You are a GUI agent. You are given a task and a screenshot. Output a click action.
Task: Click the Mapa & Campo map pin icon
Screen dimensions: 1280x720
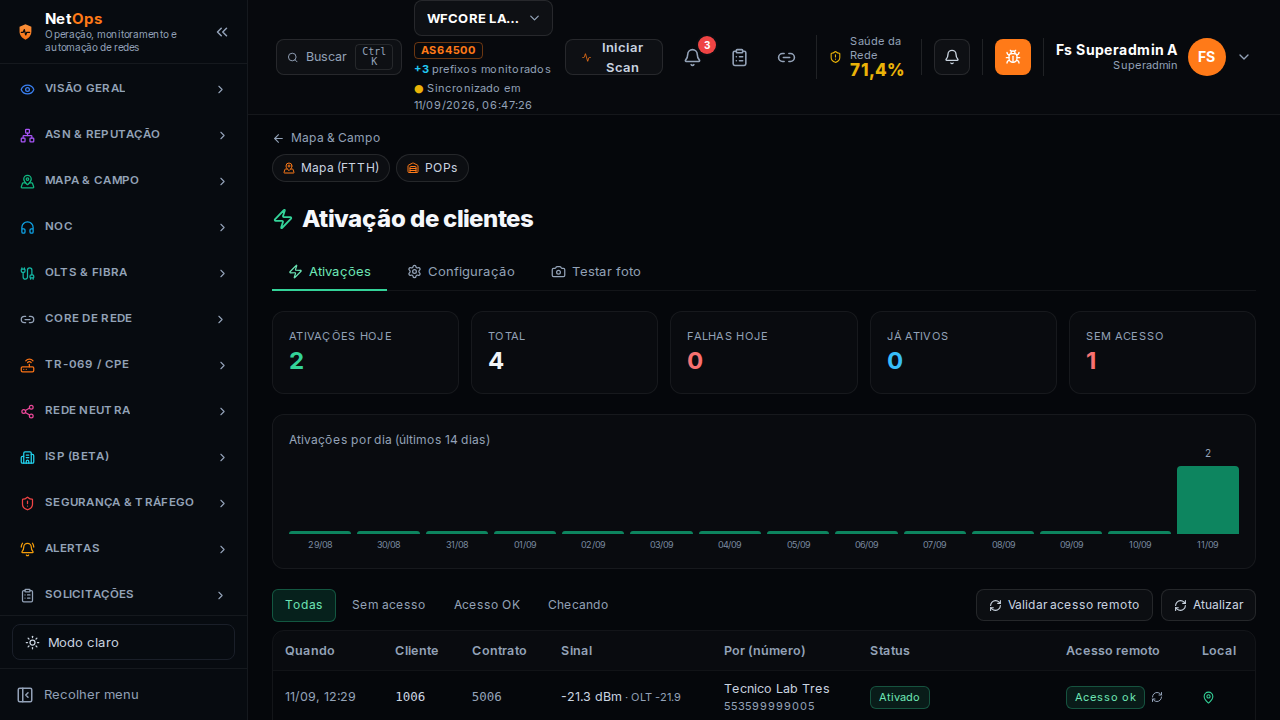[x=28, y=181]
